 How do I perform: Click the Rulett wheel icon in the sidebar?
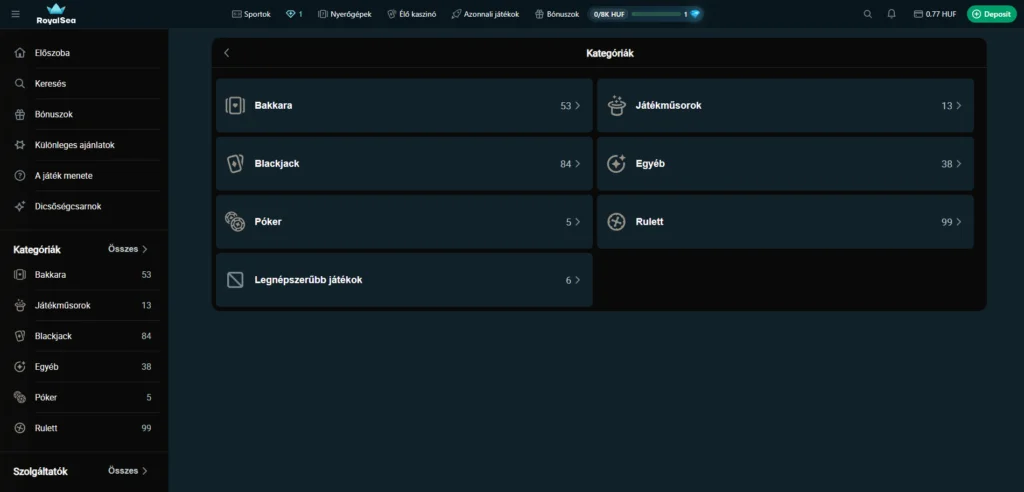tap(20, 428)
